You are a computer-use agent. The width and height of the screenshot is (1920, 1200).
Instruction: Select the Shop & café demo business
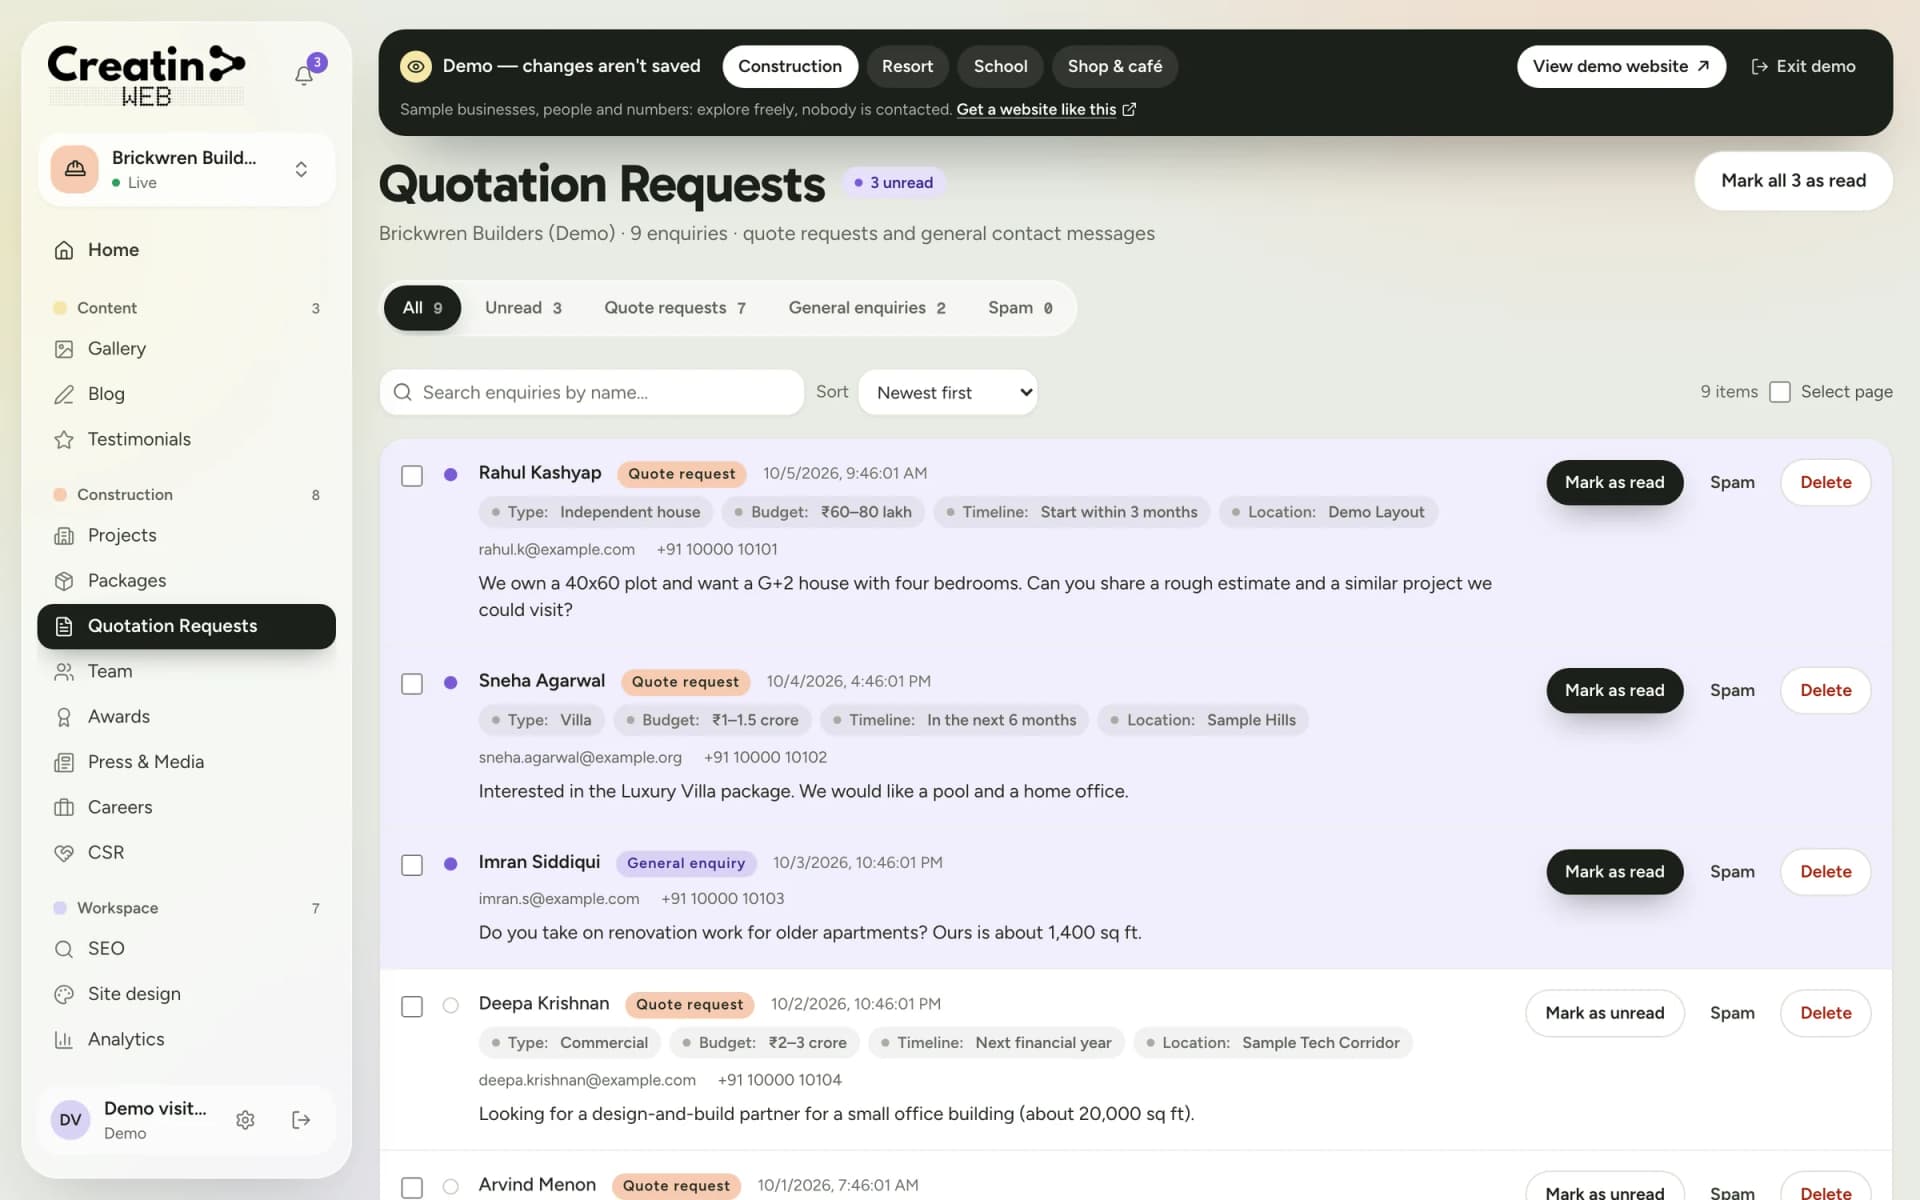coord(1114,66)
